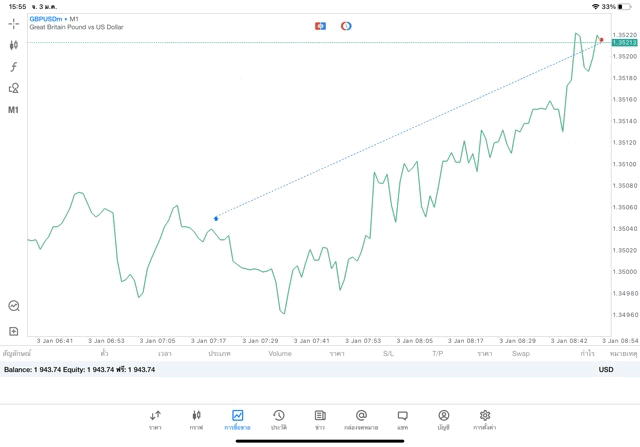Click the blue trade entry marker on chart
This screenshot has height=447, width=640.
[216, 217]
